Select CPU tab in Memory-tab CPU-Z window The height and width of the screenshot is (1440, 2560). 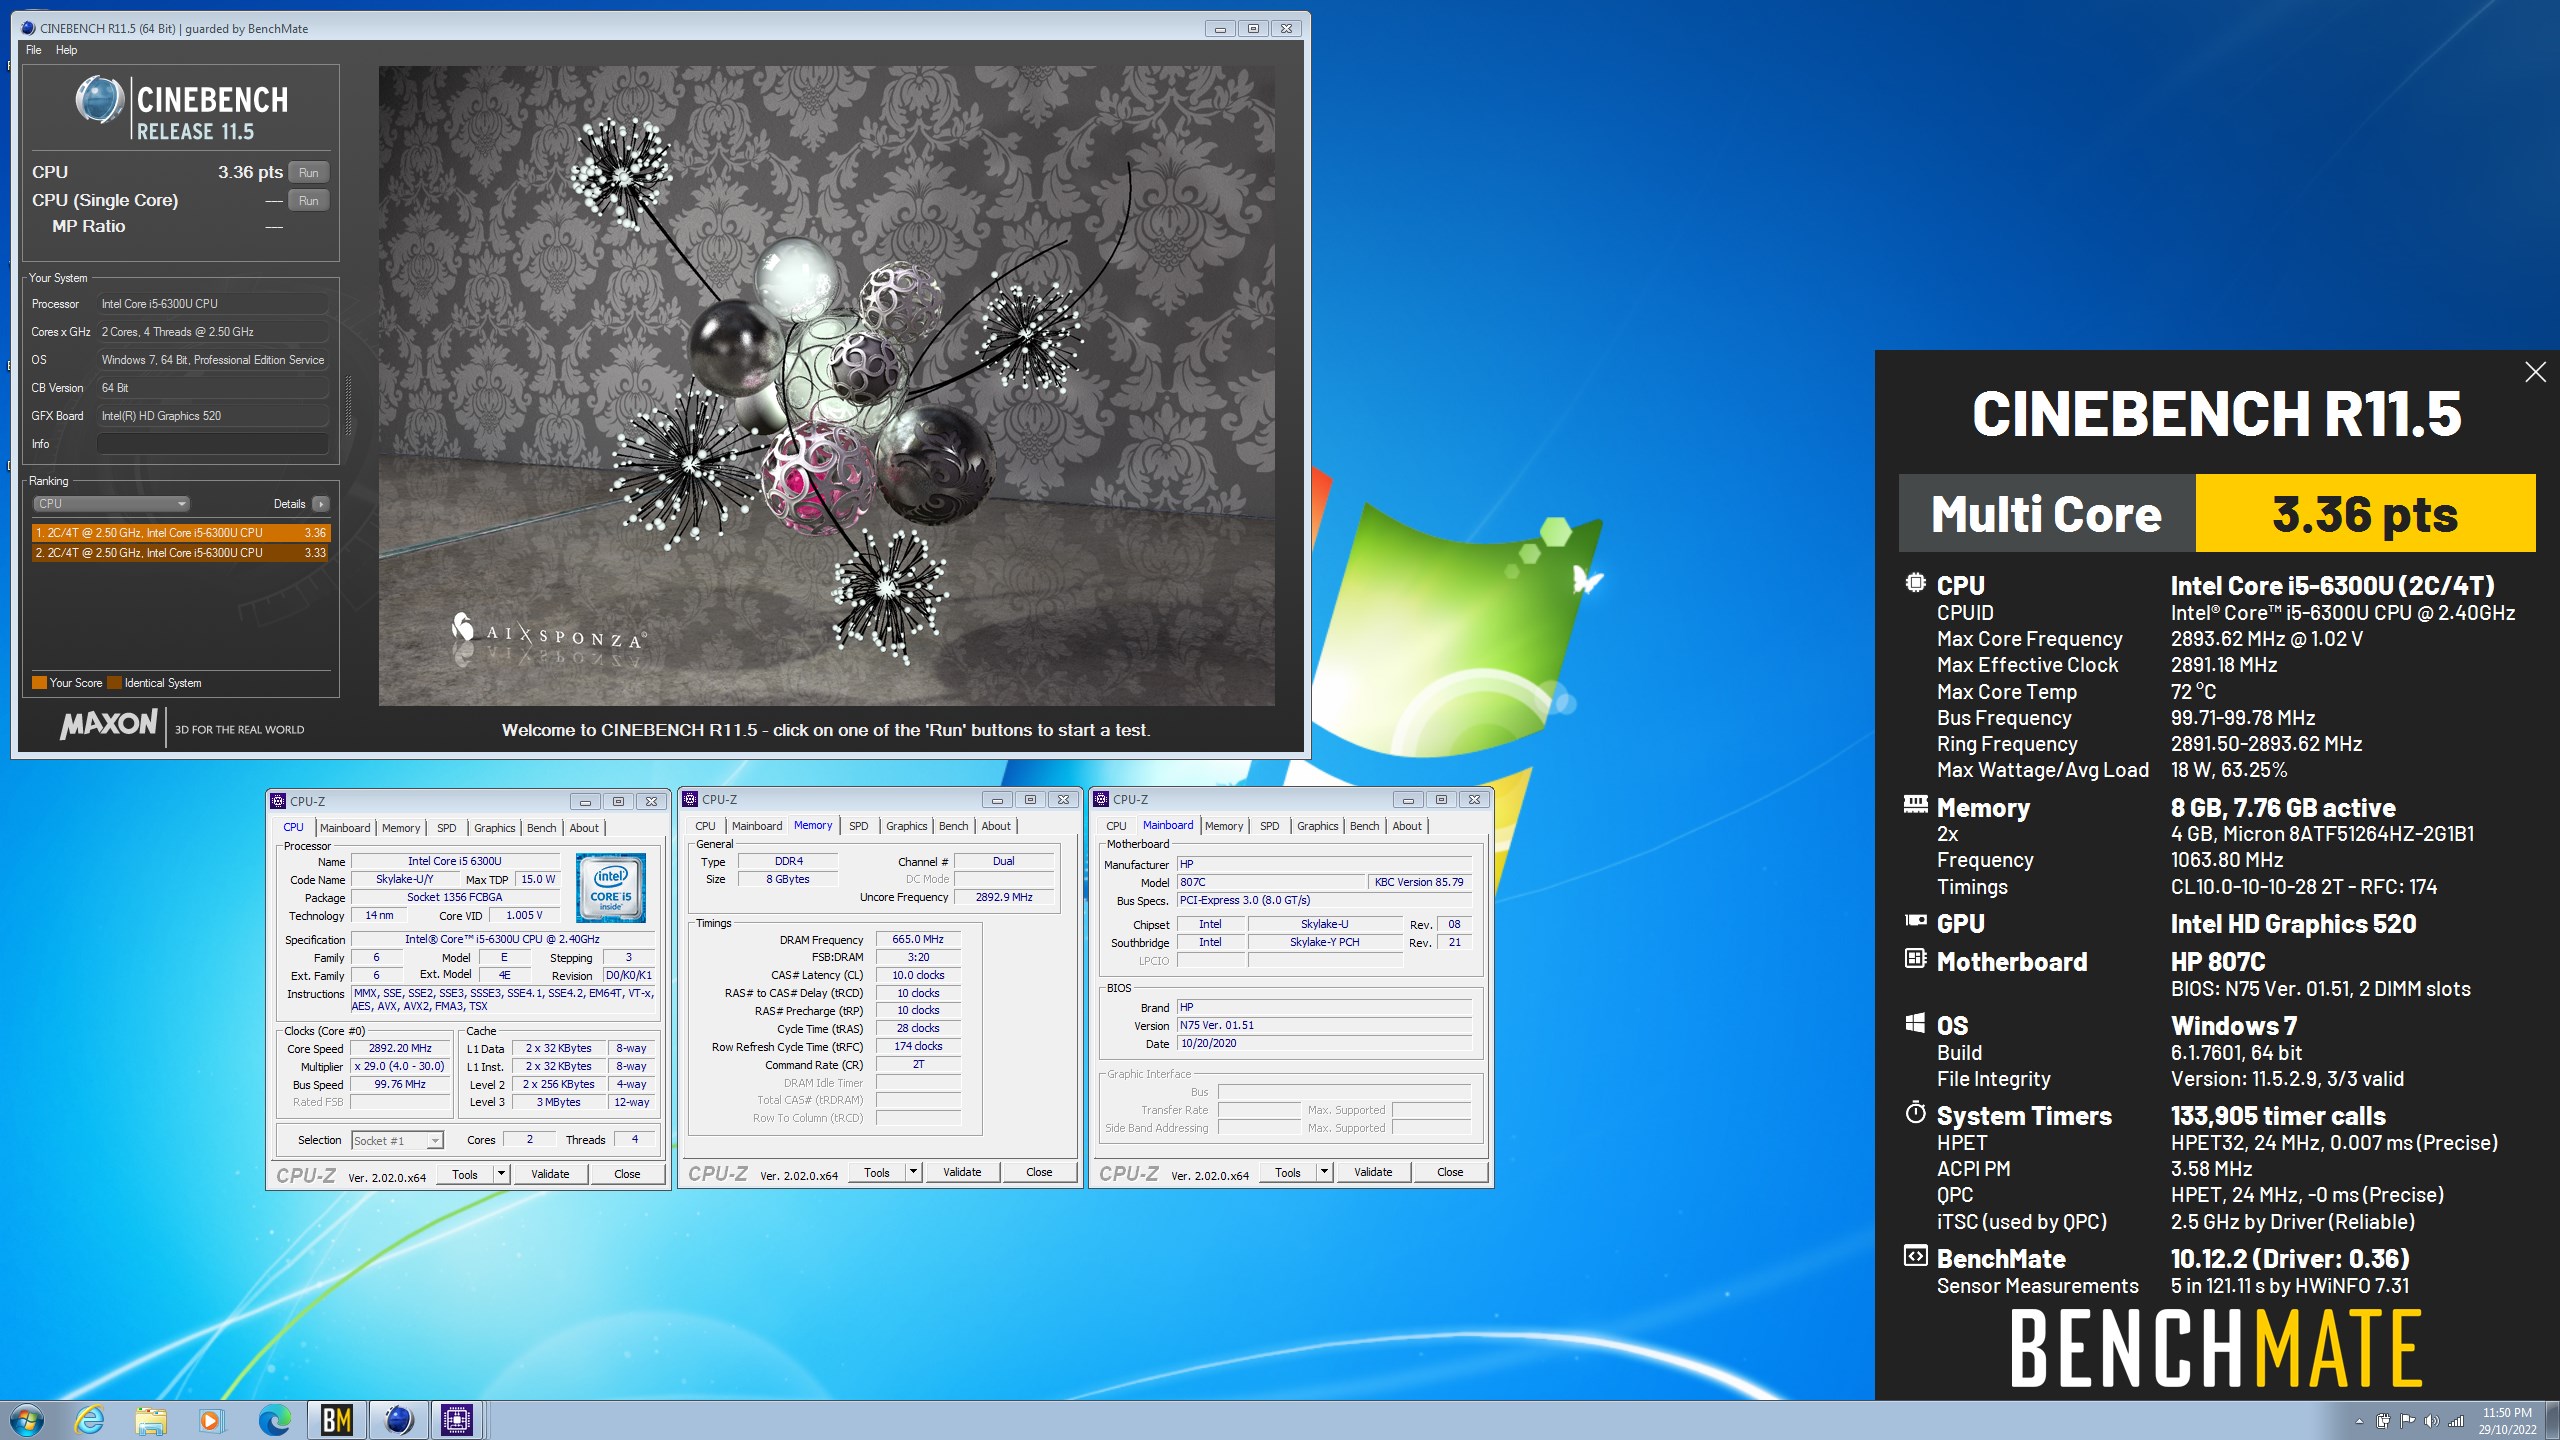tap(705, 826)
